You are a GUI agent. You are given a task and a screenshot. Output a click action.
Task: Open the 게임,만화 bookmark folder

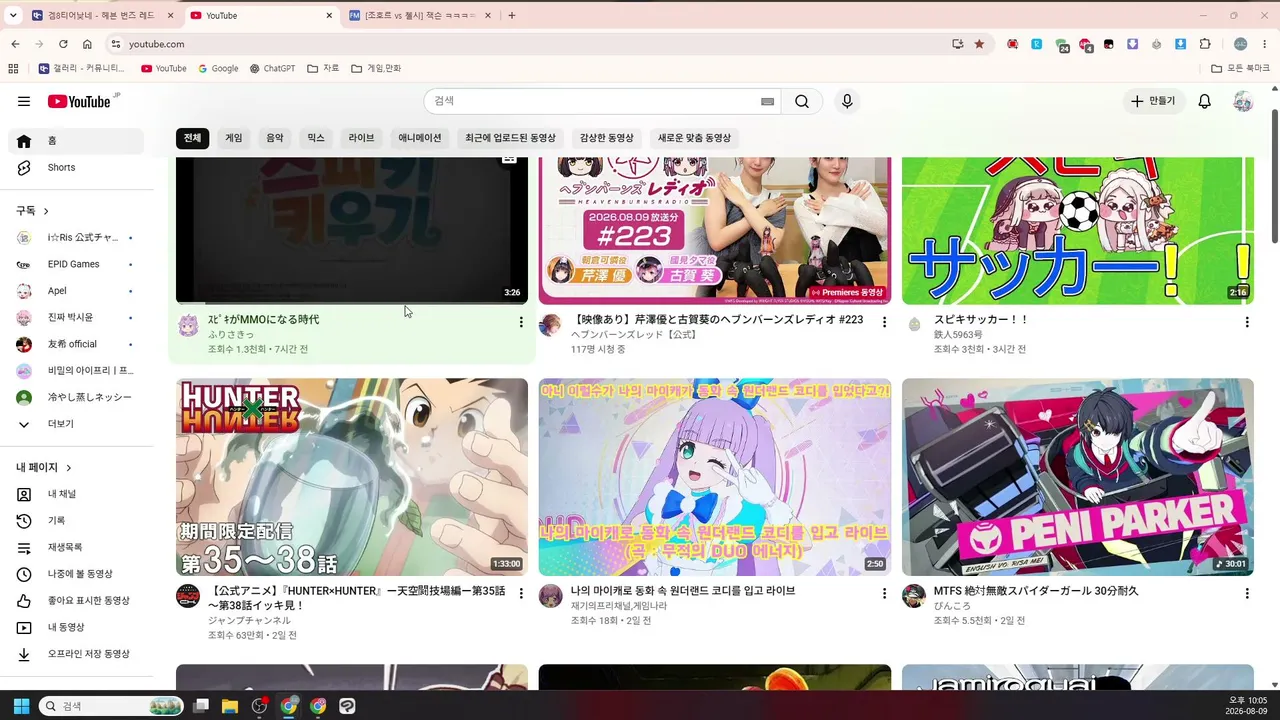click(x=376, y=68)
